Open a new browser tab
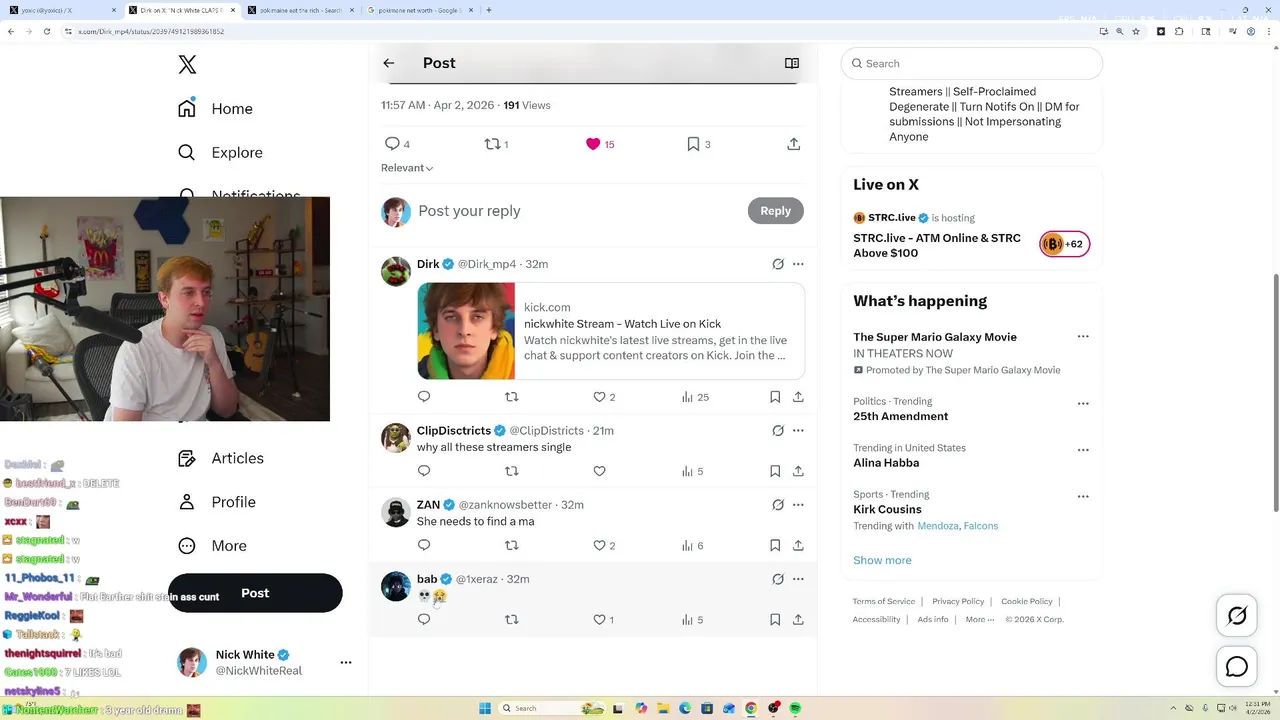This screenshot has width=1280, height=720. coord(489,10)
